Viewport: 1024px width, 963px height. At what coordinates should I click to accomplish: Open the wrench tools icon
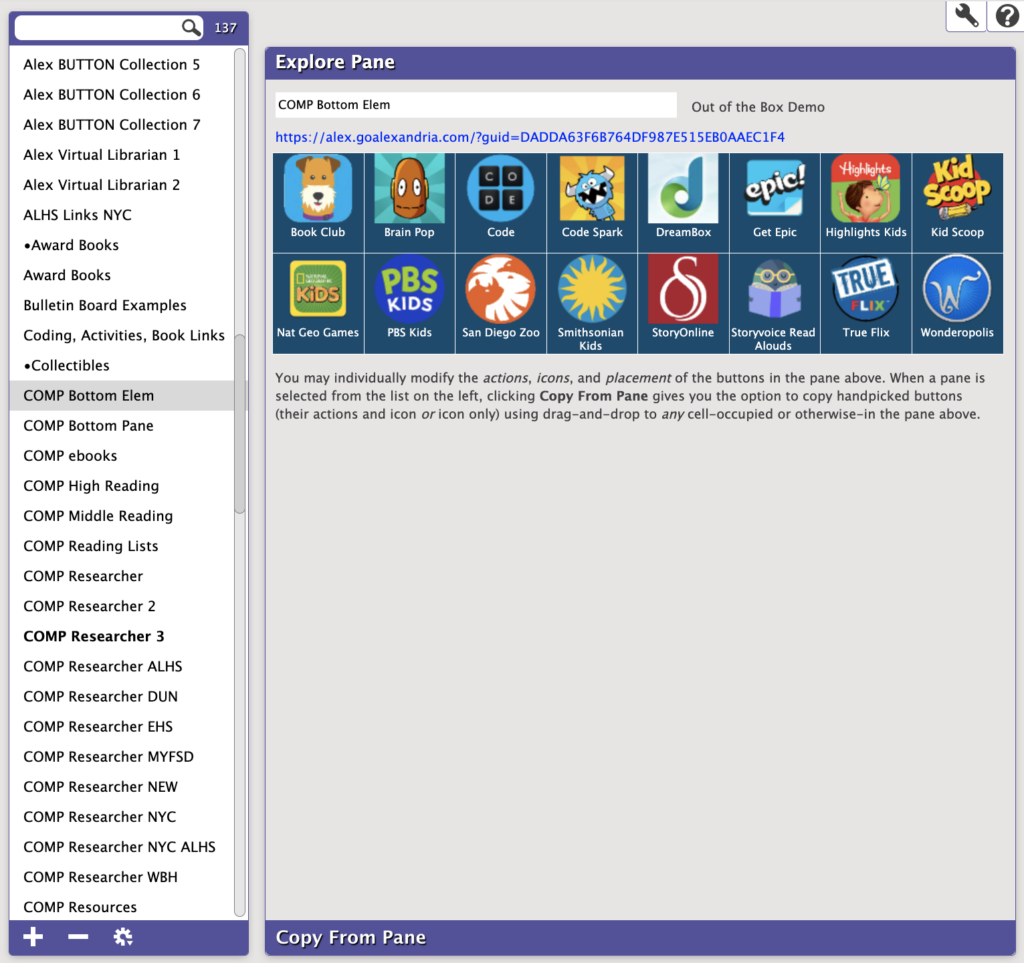tap(964, 16)
